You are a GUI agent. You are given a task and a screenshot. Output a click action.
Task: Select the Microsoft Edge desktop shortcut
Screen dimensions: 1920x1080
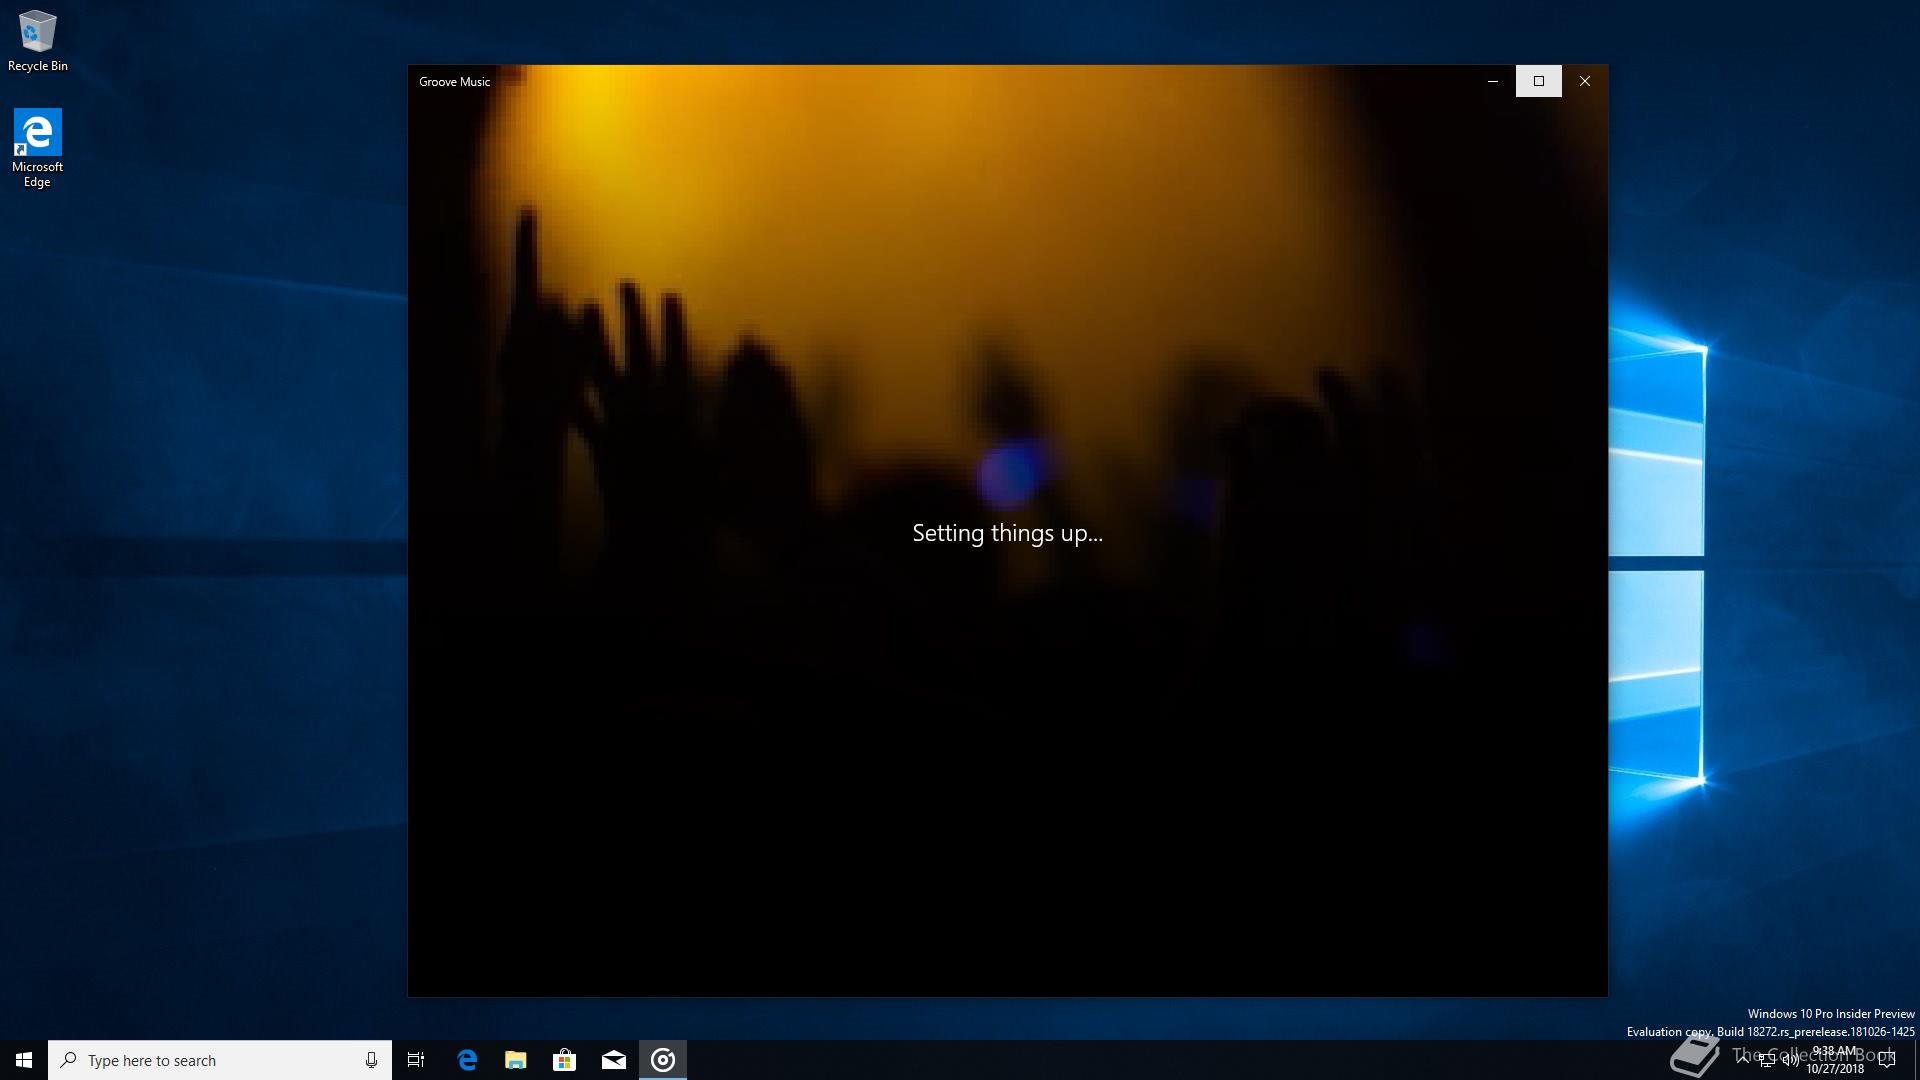(x=37, y=148)
